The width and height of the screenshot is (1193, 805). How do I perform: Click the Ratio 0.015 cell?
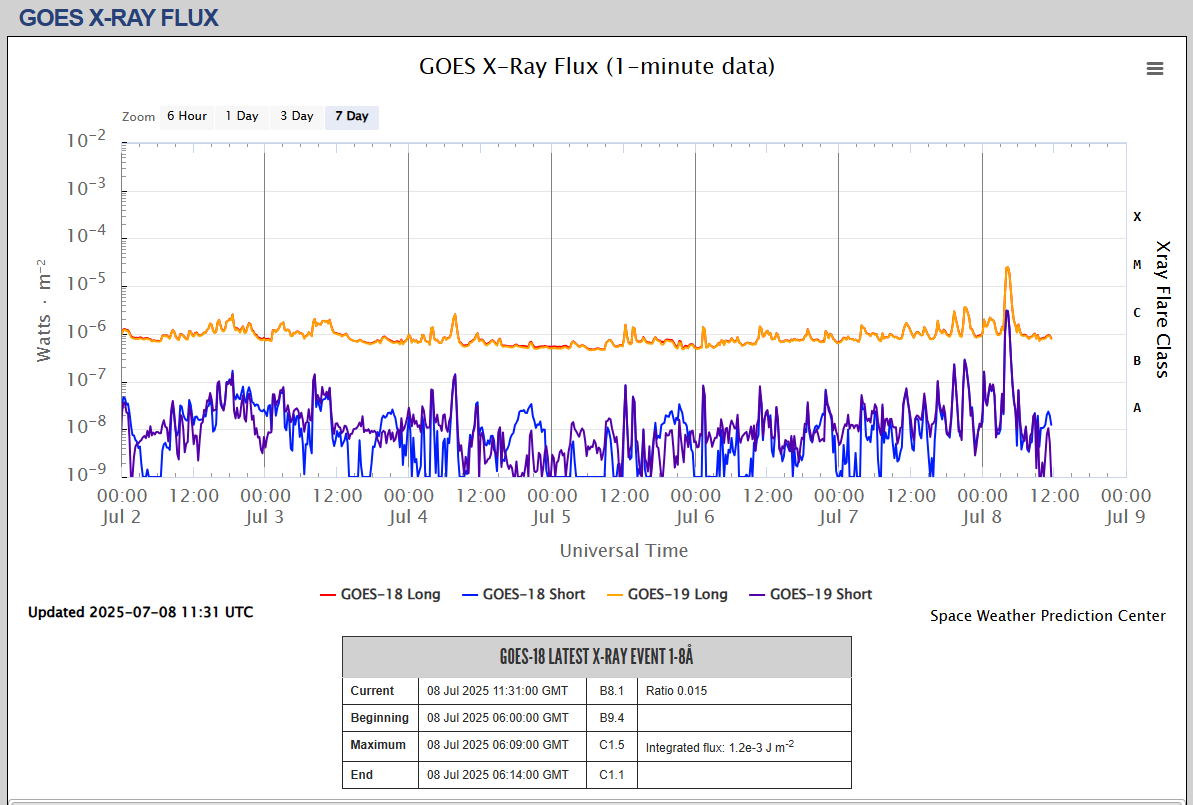tap(744, 691)
